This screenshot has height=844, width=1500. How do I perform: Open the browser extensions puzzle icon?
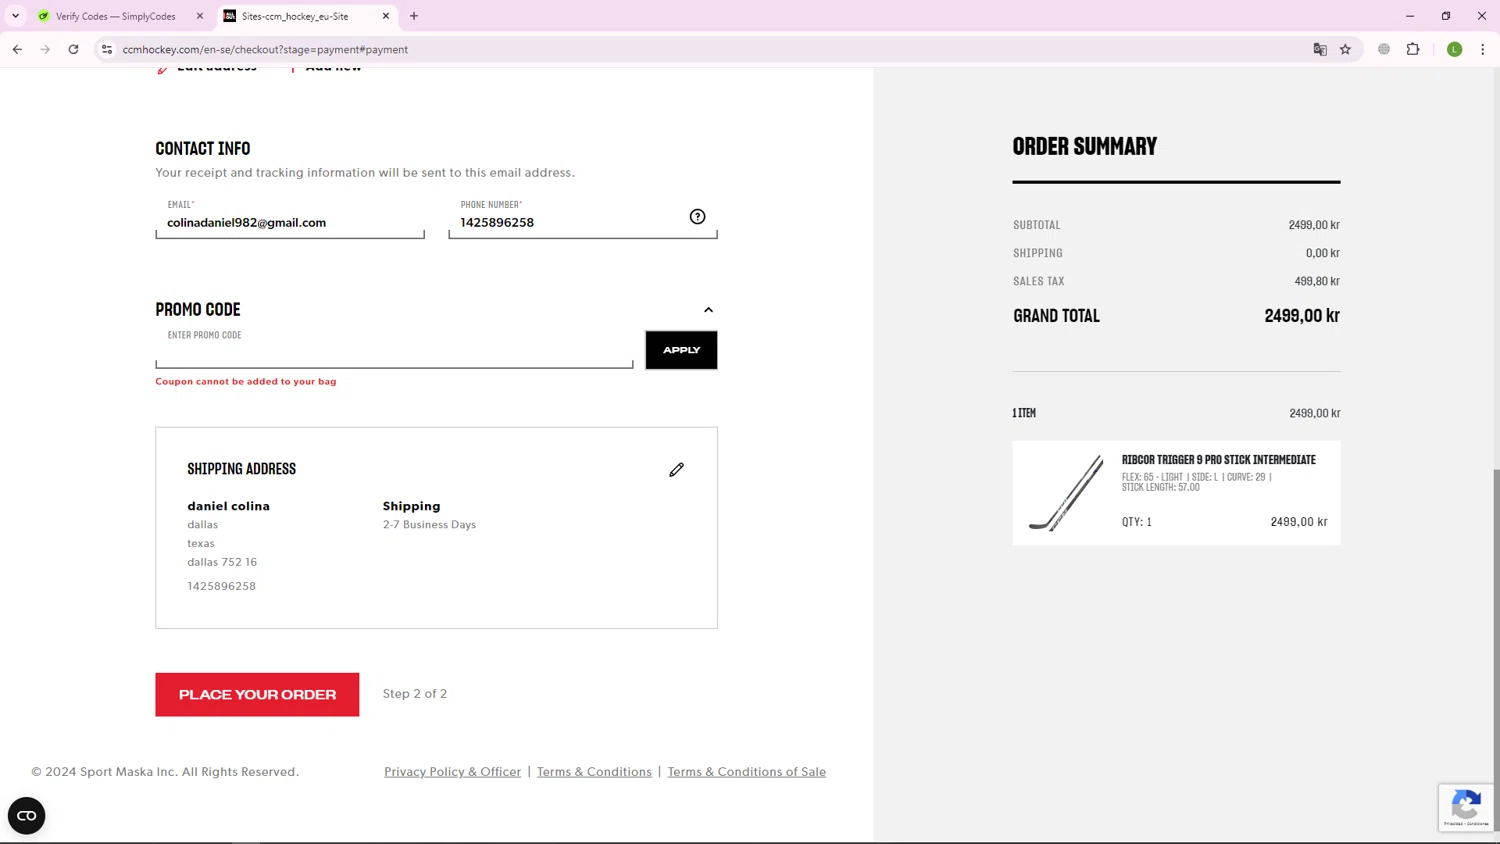point(1413,49)
